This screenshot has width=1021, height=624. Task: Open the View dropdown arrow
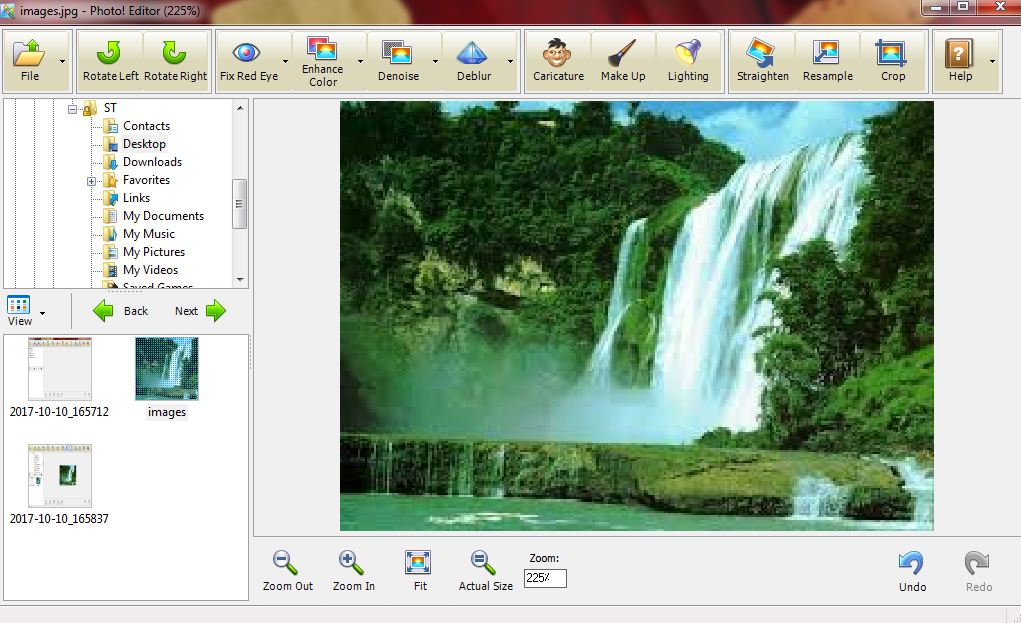tap(42, 313)
